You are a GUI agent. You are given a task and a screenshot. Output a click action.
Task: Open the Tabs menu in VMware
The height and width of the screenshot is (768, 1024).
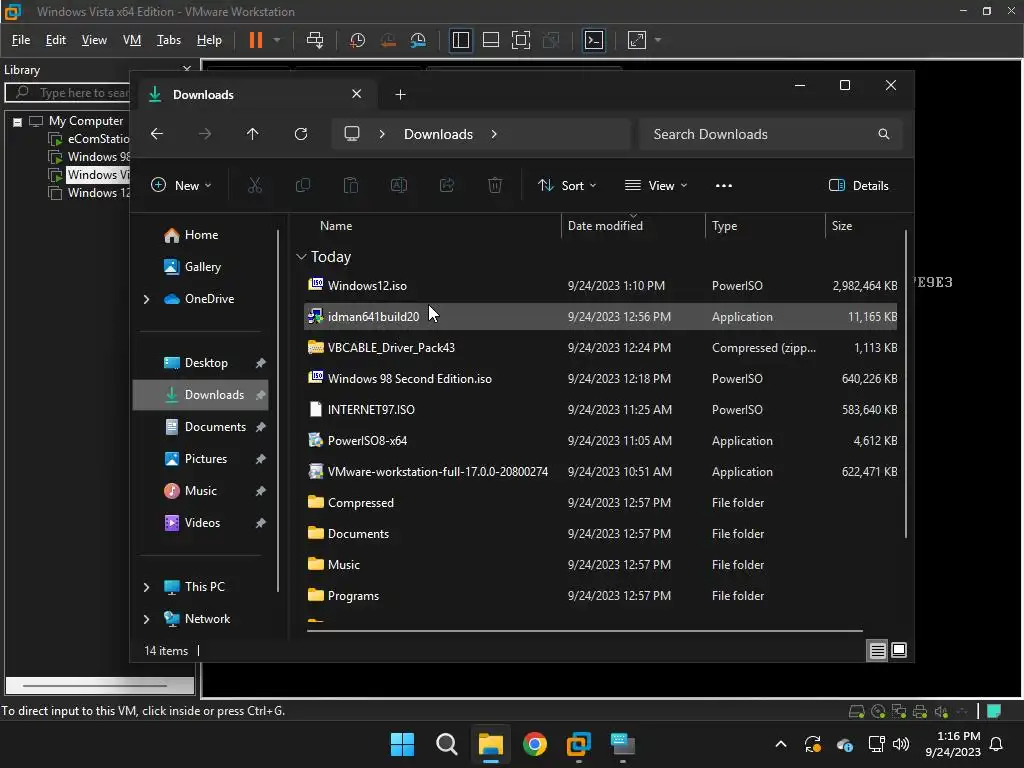click(168, 40)
